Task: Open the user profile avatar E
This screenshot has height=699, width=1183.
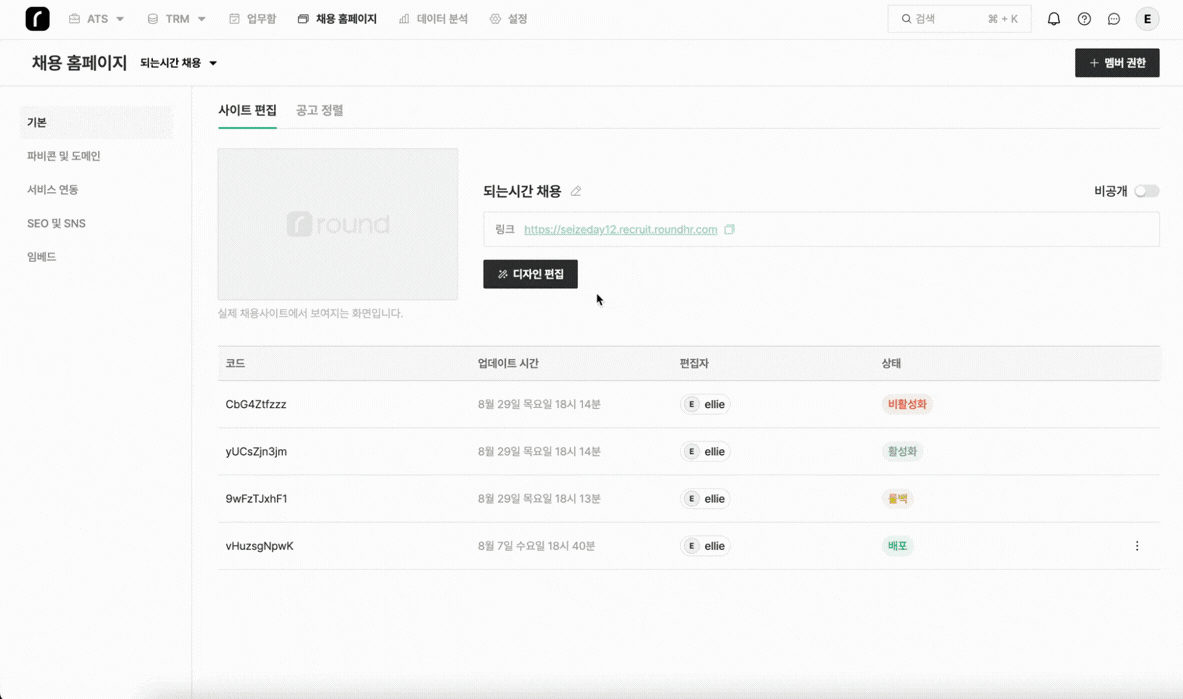Action: tap(1147, 19)
